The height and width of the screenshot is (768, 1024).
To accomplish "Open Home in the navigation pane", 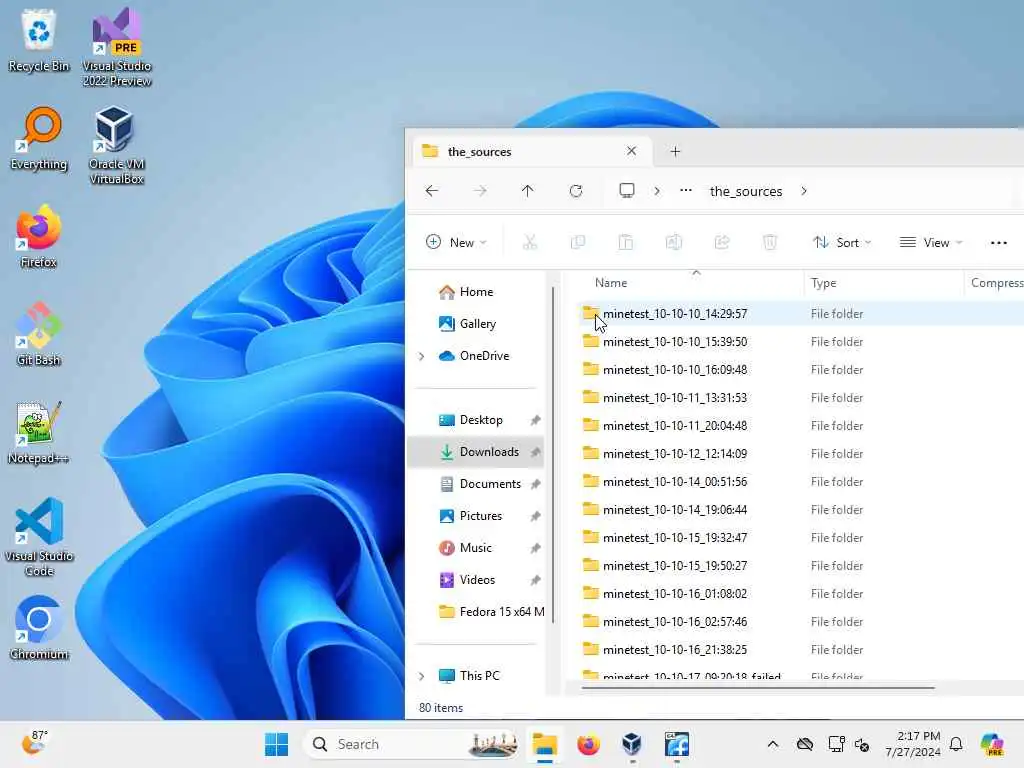I will pos(476,292).
